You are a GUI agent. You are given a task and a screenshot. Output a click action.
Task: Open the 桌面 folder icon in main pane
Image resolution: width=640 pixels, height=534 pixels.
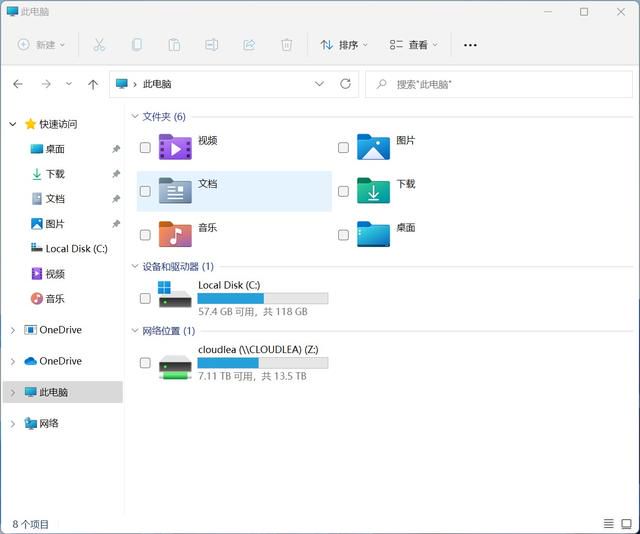point(373,234)
